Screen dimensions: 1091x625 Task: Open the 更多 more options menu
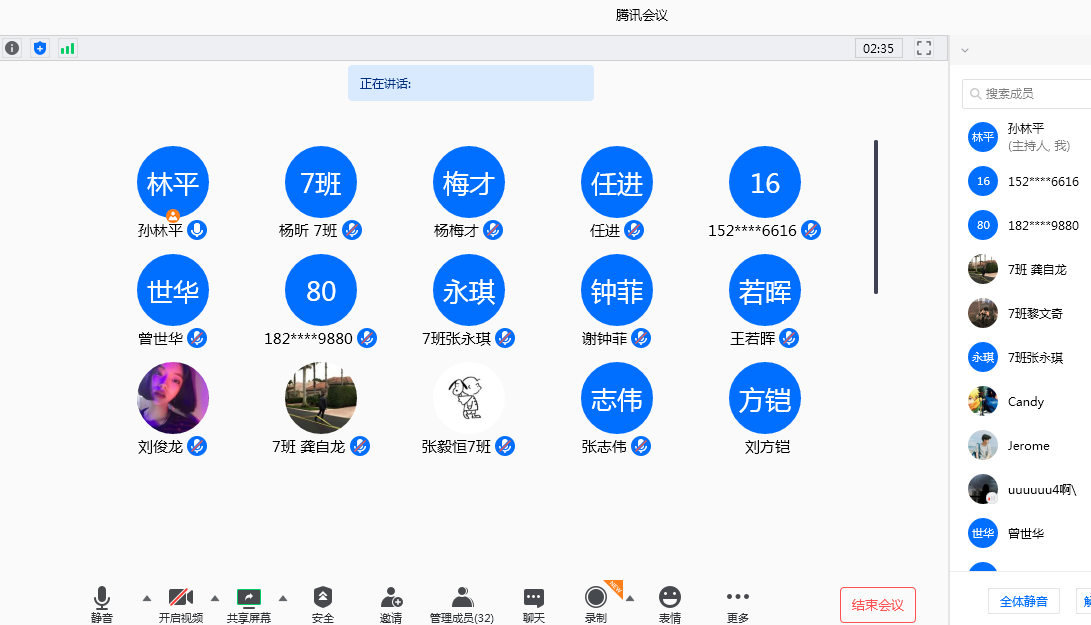pos(738,604)
